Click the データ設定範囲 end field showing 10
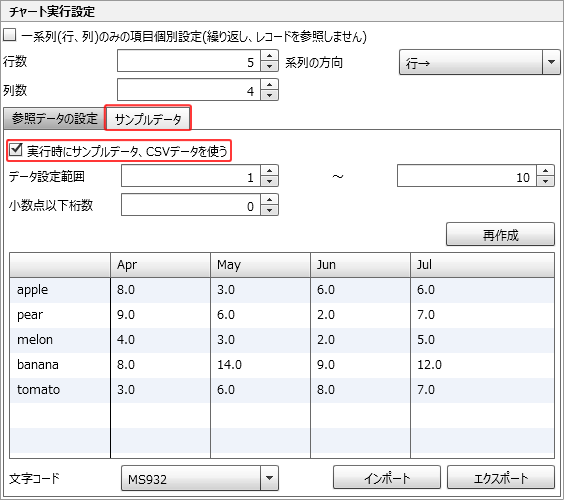This screenshot has width=564, height=500. [467, 176]
